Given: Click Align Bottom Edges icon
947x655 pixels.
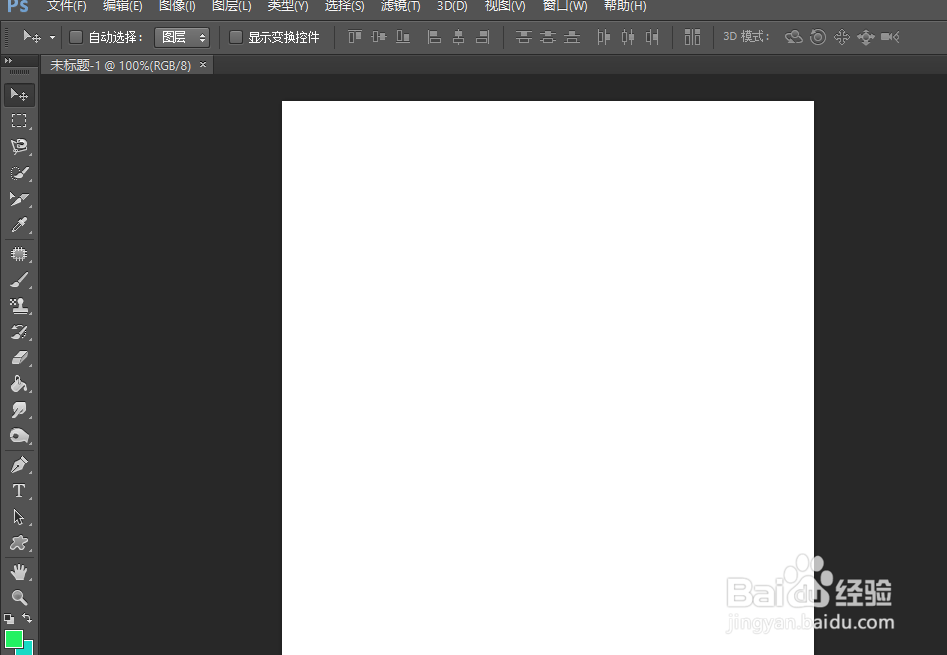Looking at the screenshot, I should [403, 37].
